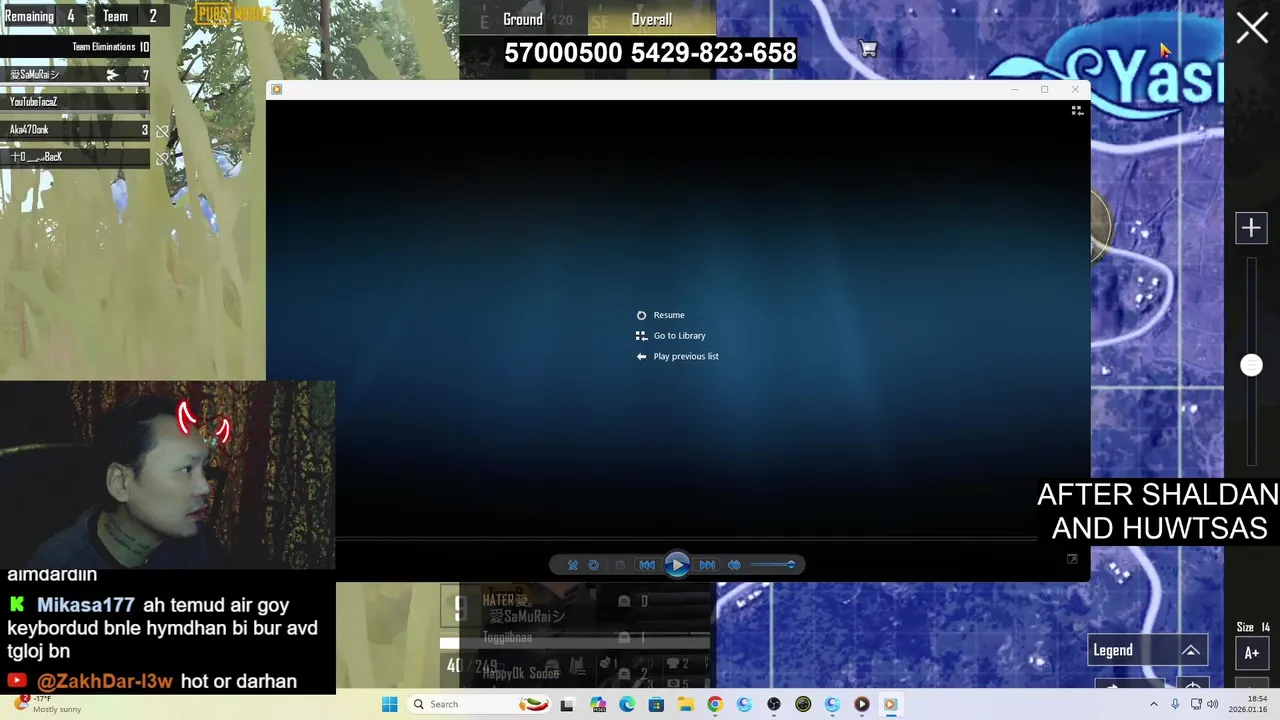
Task: Maximize the Media Player window
Action: 1044,89
